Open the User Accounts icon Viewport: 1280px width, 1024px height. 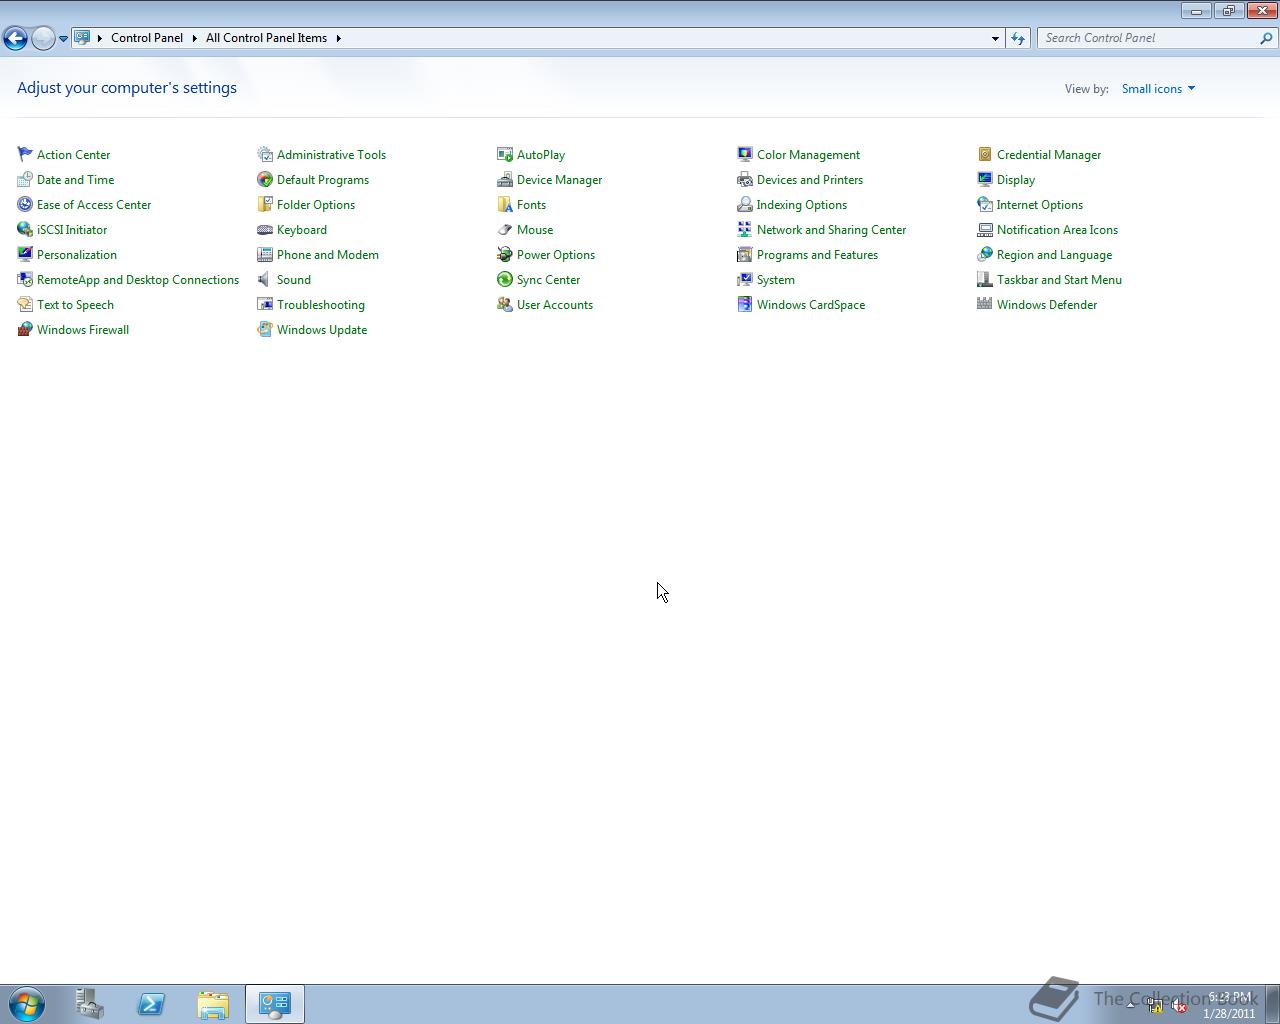(505, 304)
